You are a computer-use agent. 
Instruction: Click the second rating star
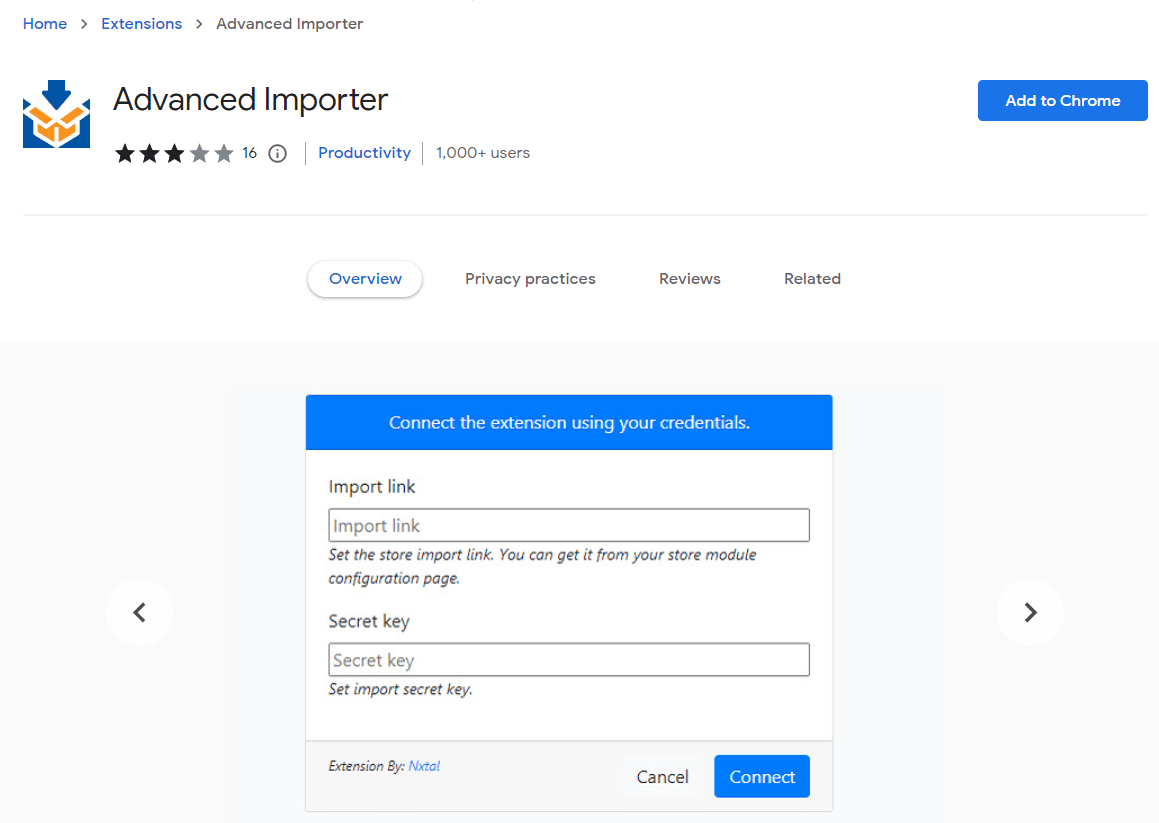click(x=150, y=153)
